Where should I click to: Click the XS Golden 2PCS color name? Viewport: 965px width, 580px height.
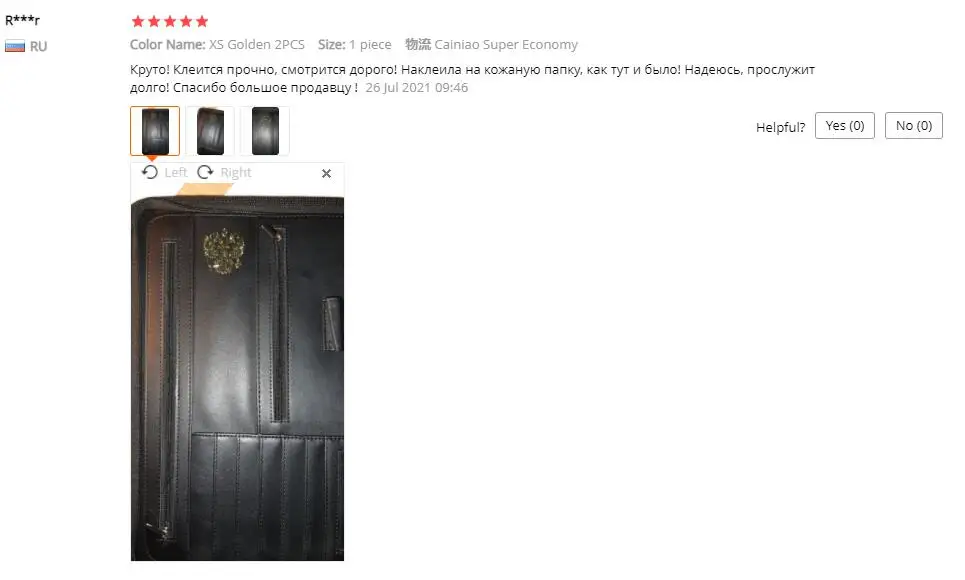coord(257,44)
